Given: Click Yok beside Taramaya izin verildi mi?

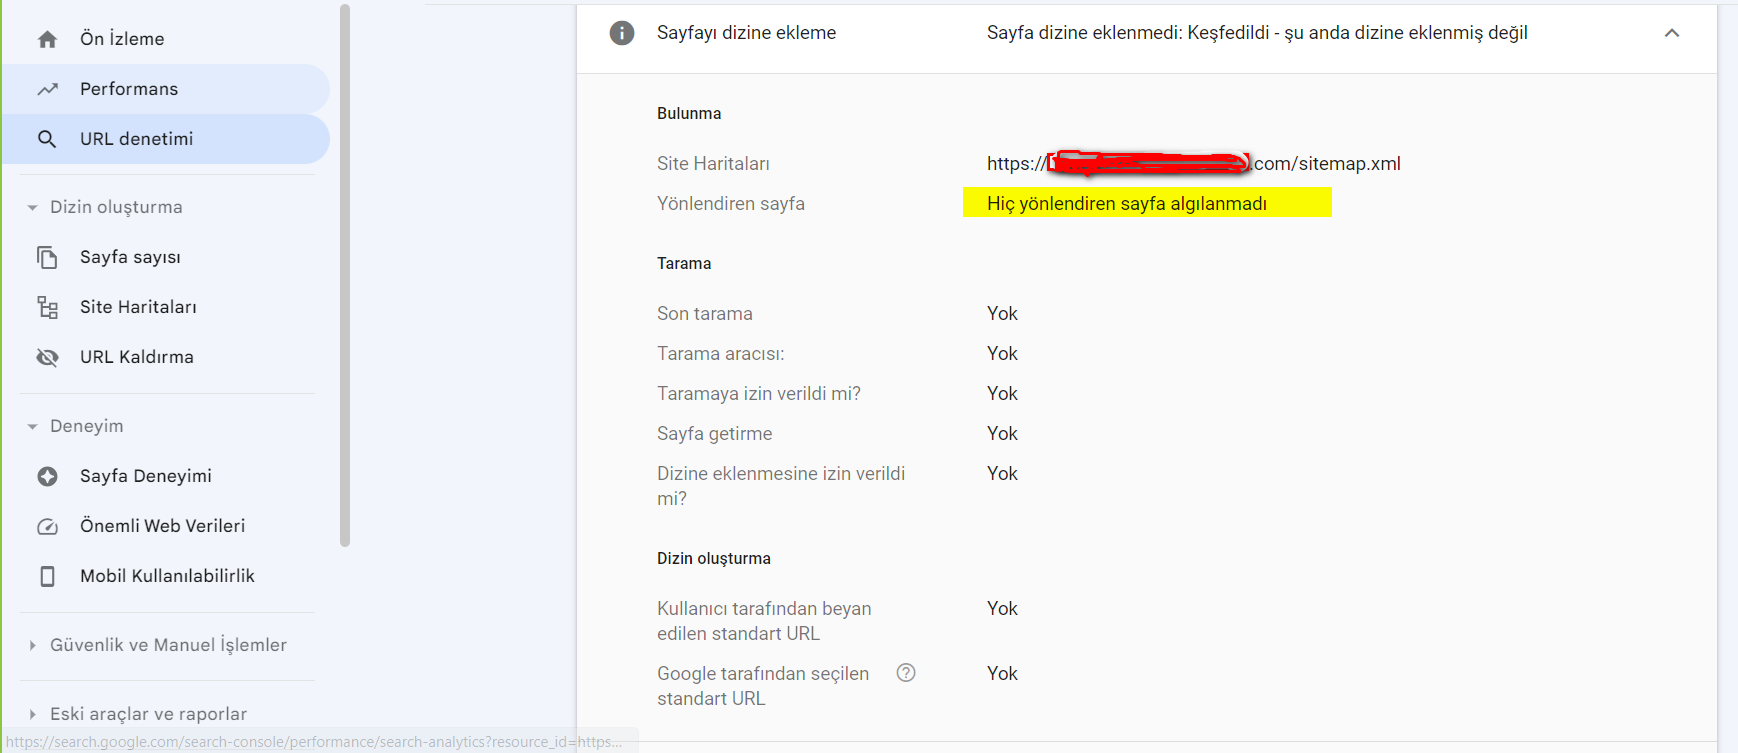Looking at the screenshot, I should [x=1002, y=393].
